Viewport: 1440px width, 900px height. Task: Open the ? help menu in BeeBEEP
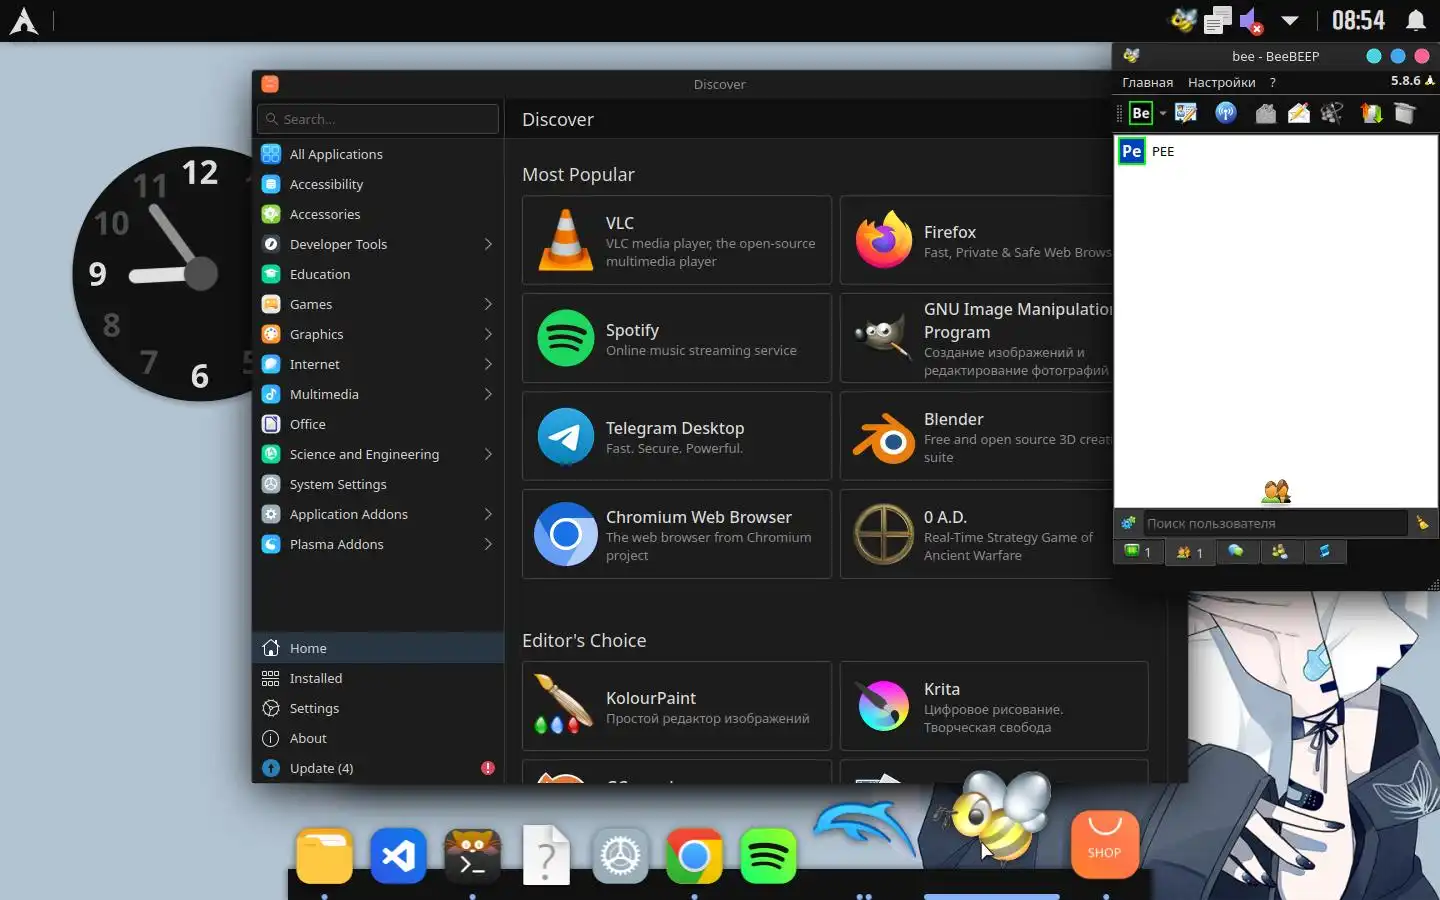point(1272,82)
